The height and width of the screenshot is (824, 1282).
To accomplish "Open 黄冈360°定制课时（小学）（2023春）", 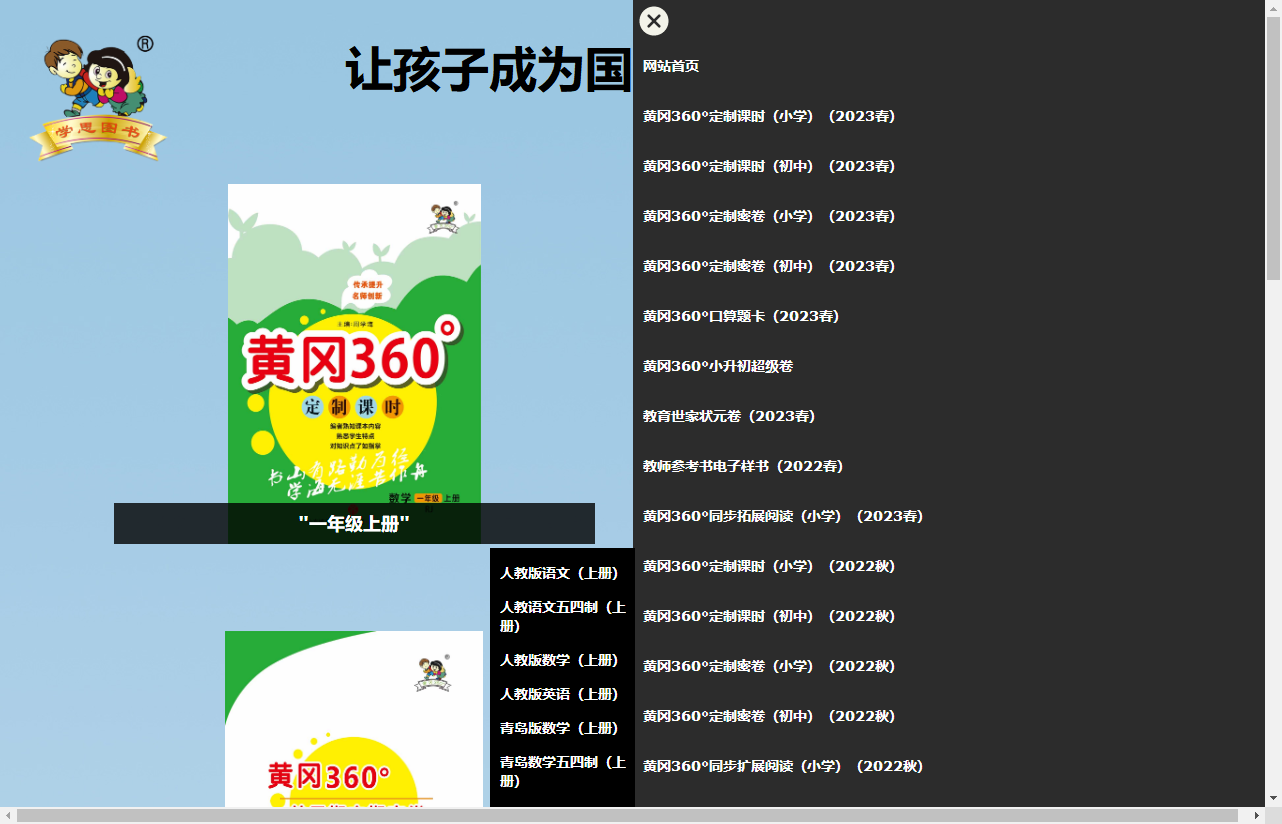I will coord(769,116).
